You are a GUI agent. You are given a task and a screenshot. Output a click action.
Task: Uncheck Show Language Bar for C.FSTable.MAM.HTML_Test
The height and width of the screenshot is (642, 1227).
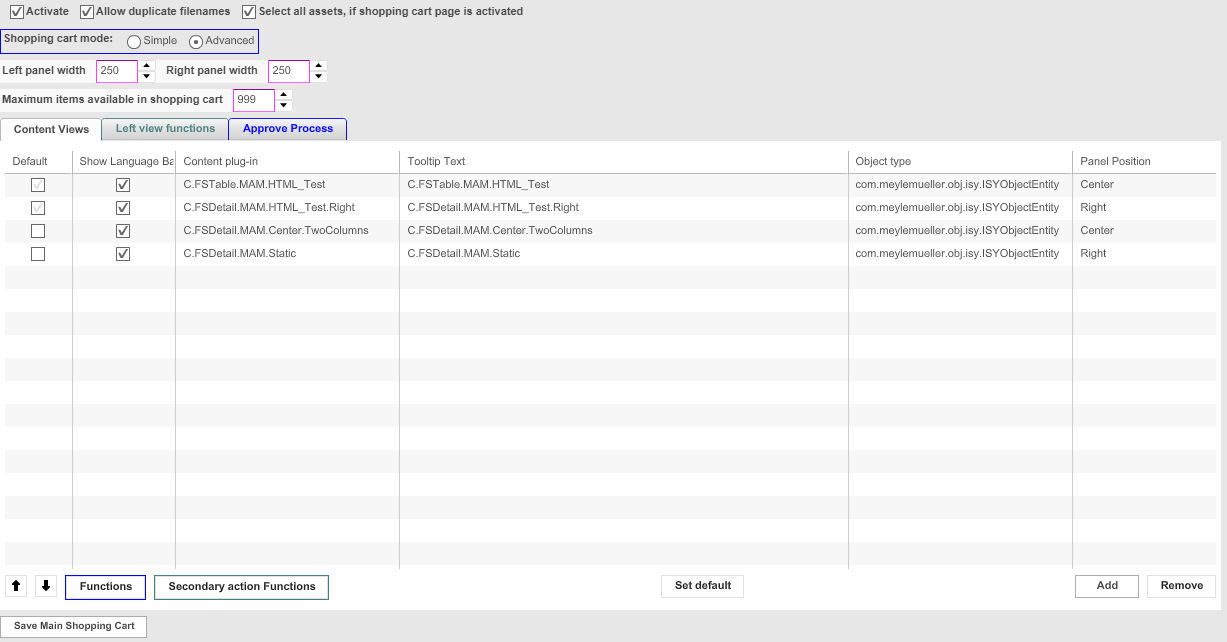pyautogui.click(x=123, y=184)
